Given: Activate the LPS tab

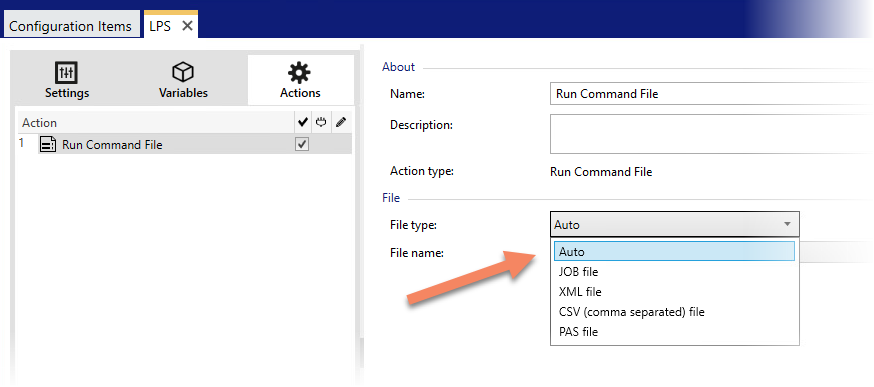Looking at the screenshot, I should [160, 26].
